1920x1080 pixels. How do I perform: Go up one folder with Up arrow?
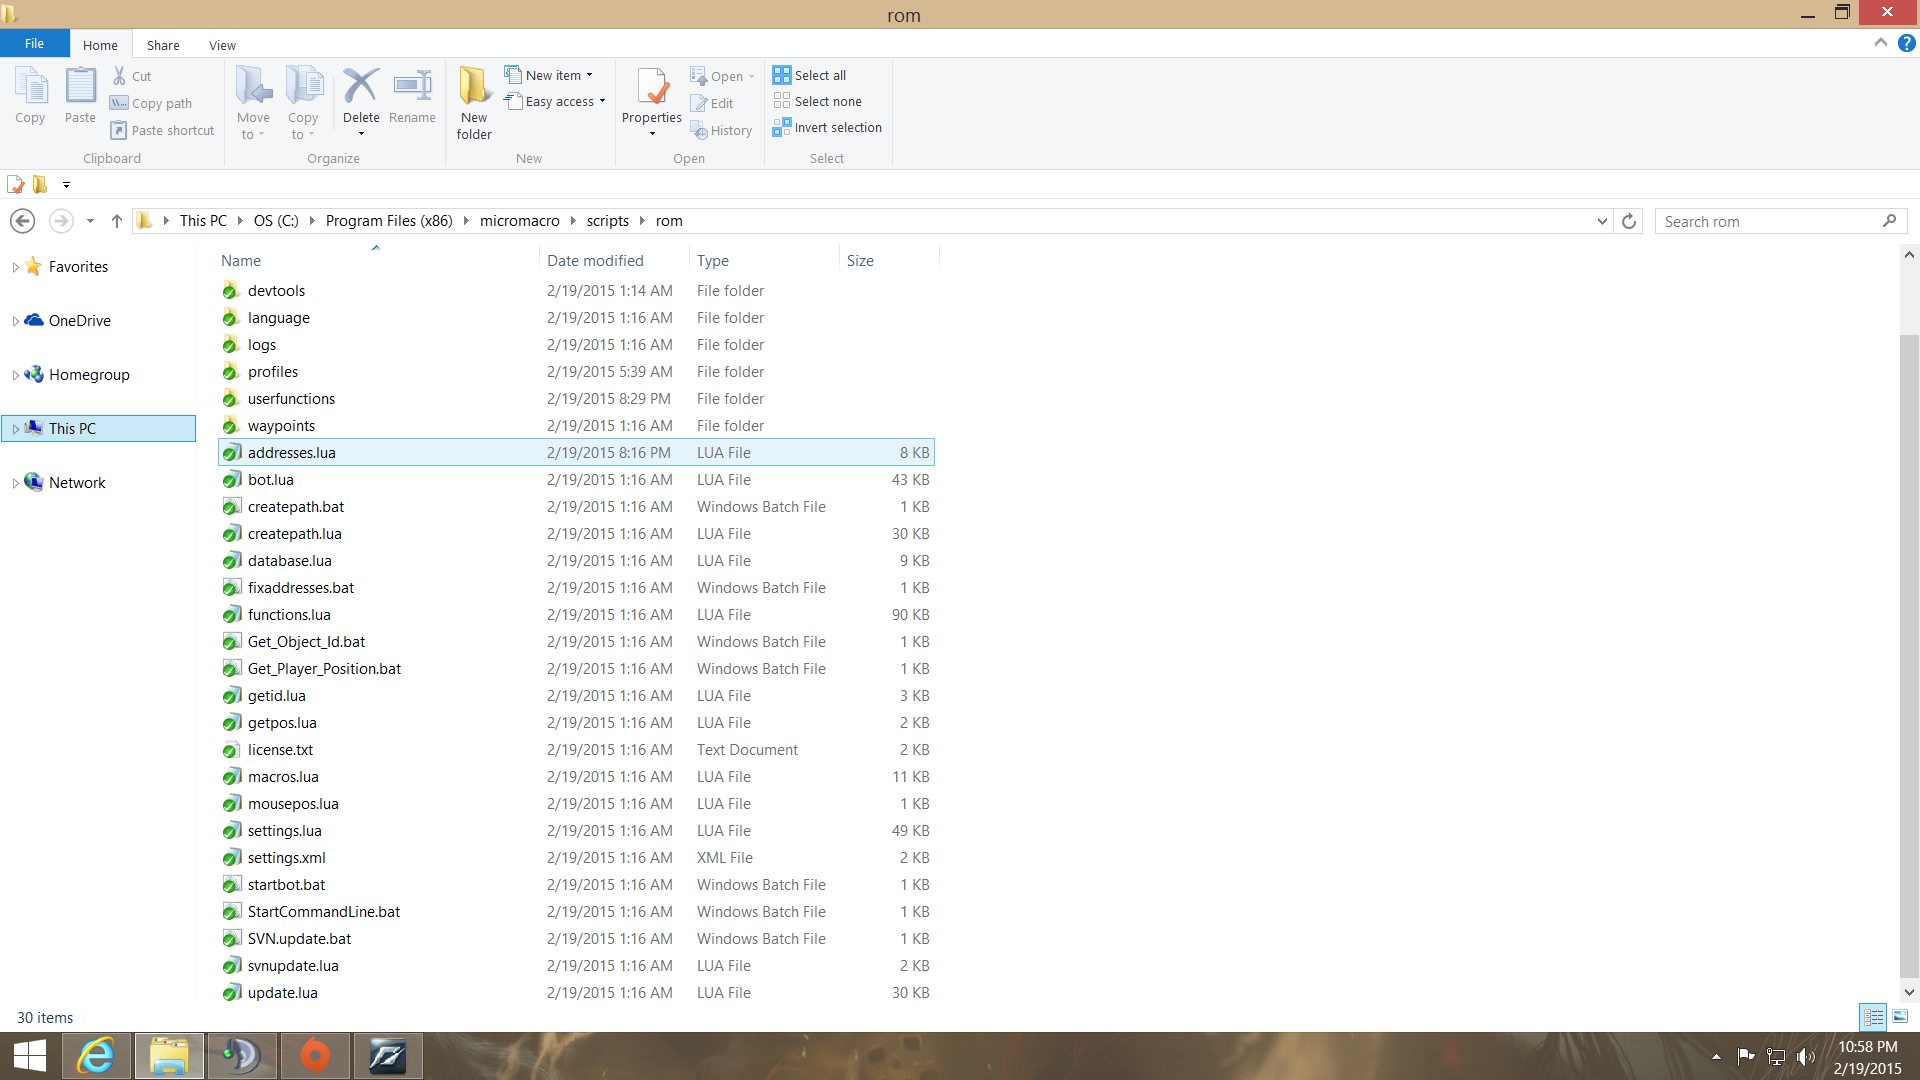click(117, 221)
